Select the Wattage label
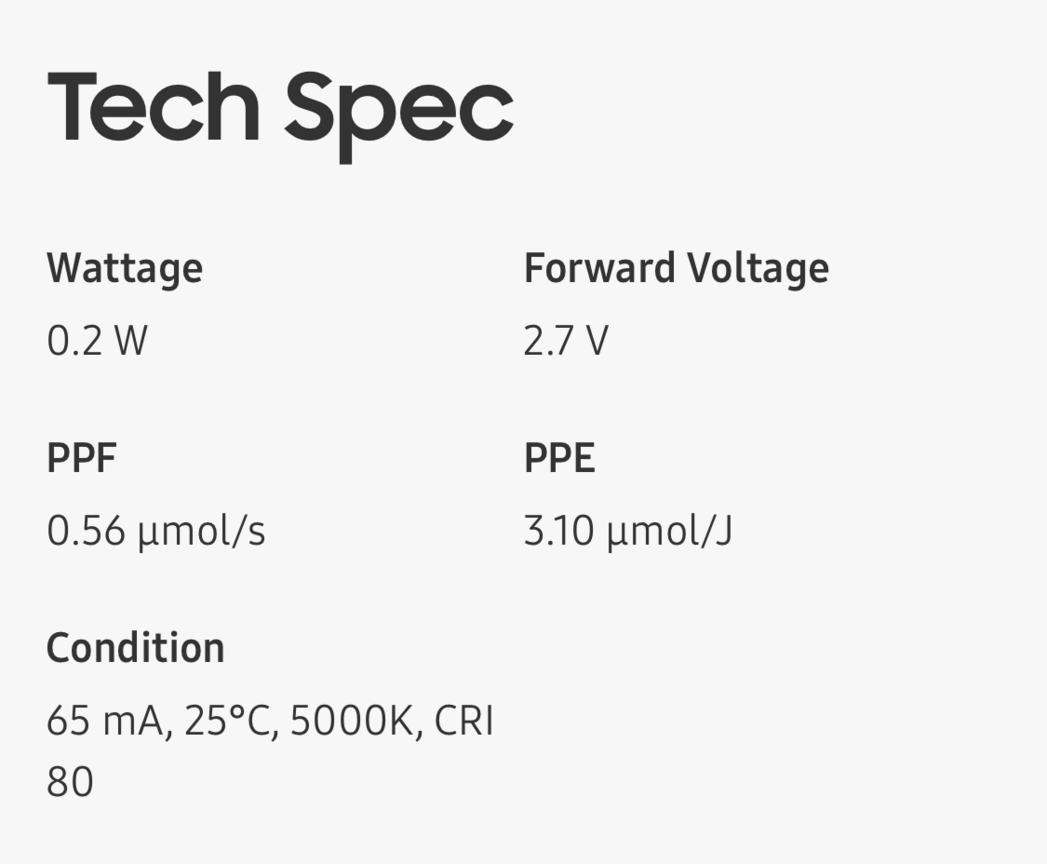This screenshot has height=864, width=1047. click(x=125, y=268)
